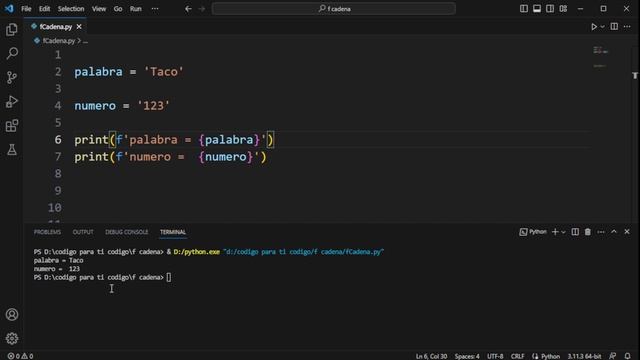Split the editor to the right
This screenshot has width=640, height=360.
coord(614,27)
